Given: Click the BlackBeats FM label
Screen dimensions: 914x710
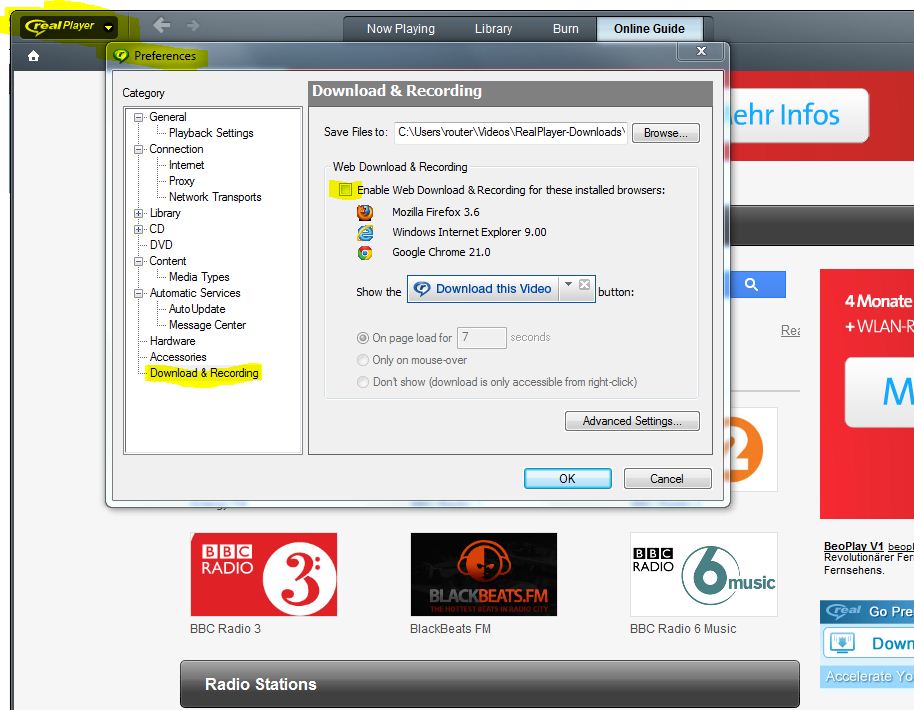Looking at the screenshot, I should click(450, 629).
